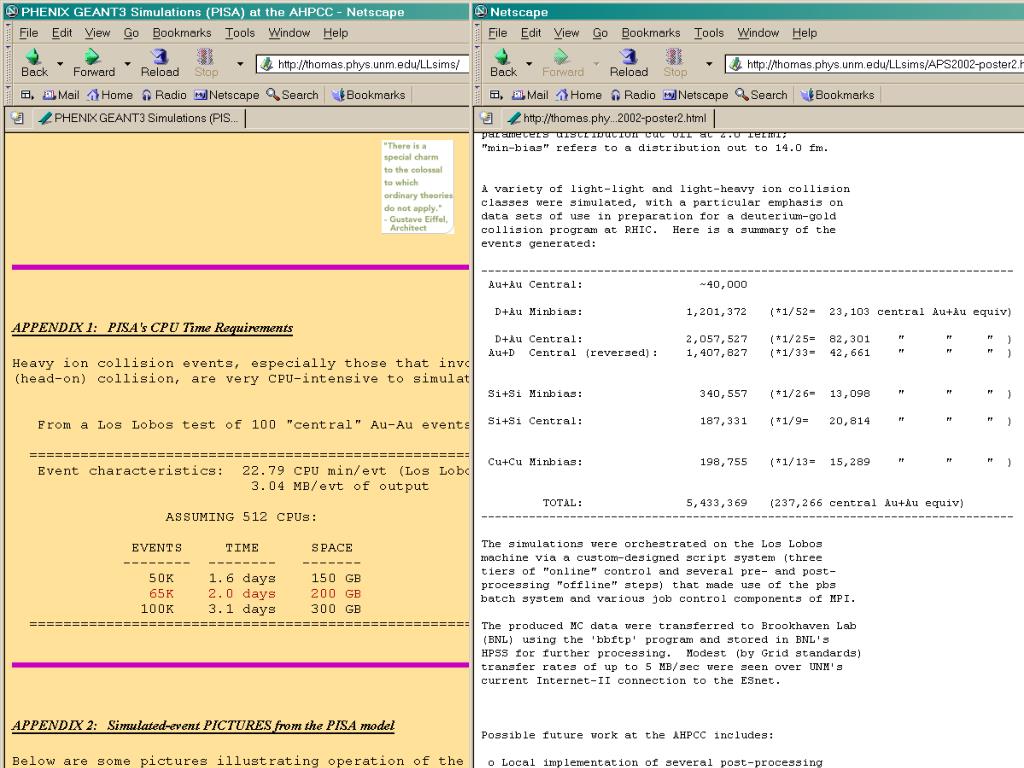Go Home in the APS2002-poster2 window

click(x=578, y=95)
